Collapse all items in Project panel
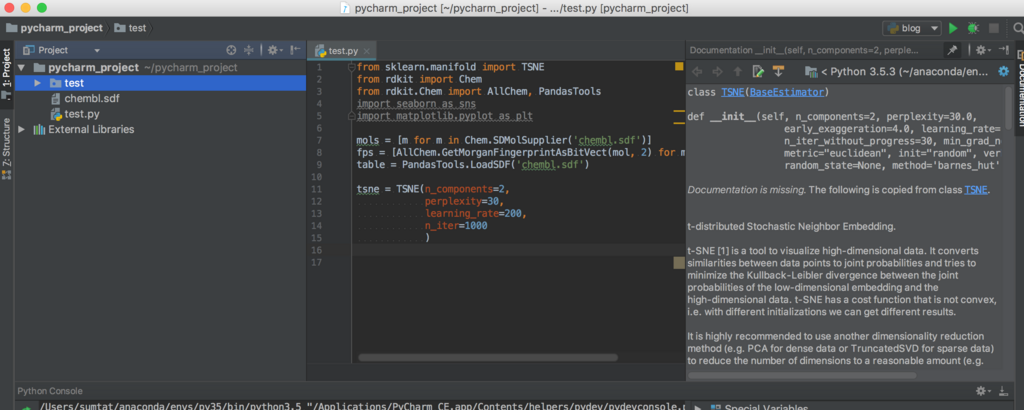 tap(248, 50)
